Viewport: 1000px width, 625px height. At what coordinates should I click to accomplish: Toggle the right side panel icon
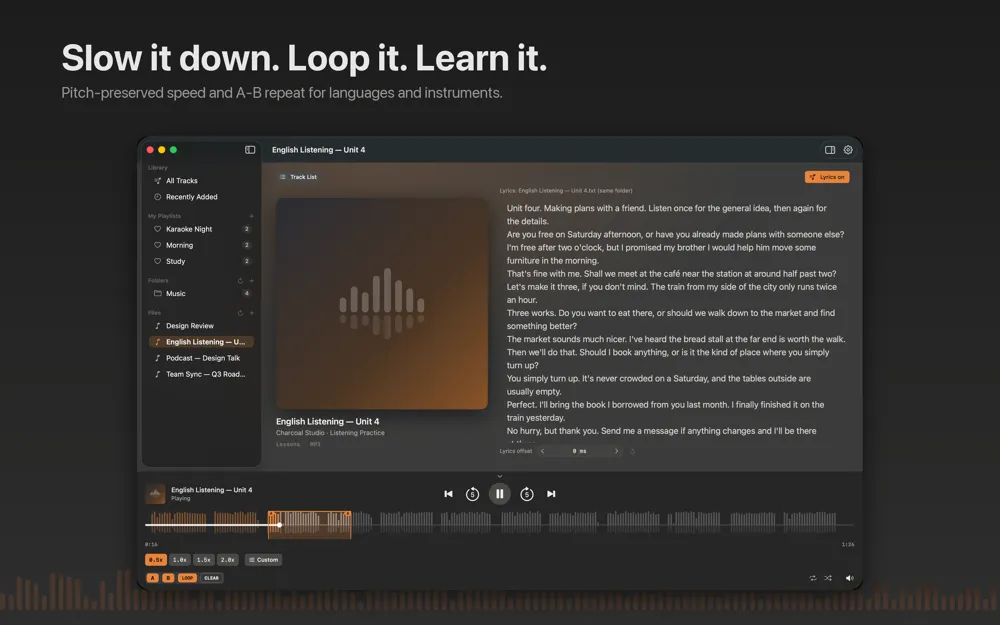pos(830,150)
